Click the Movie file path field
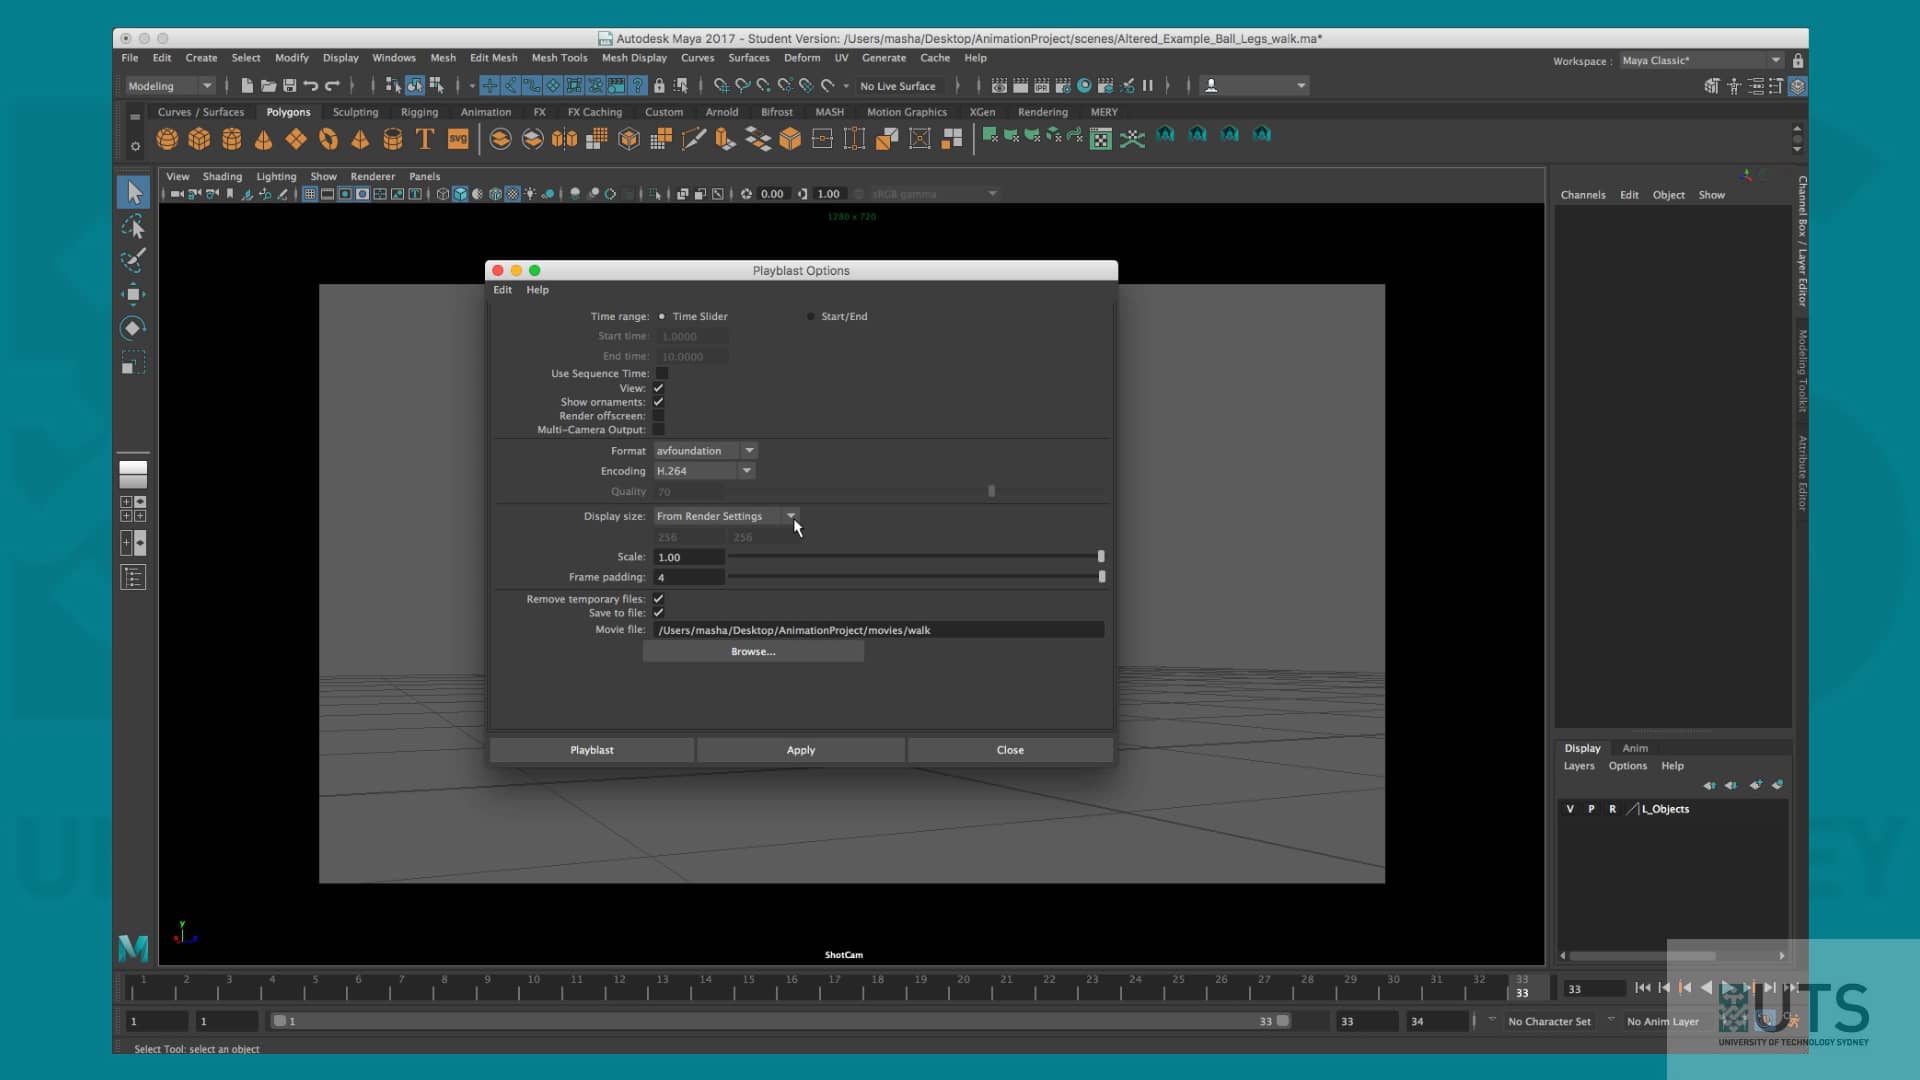1920x1080 pixels. point(879,630)
